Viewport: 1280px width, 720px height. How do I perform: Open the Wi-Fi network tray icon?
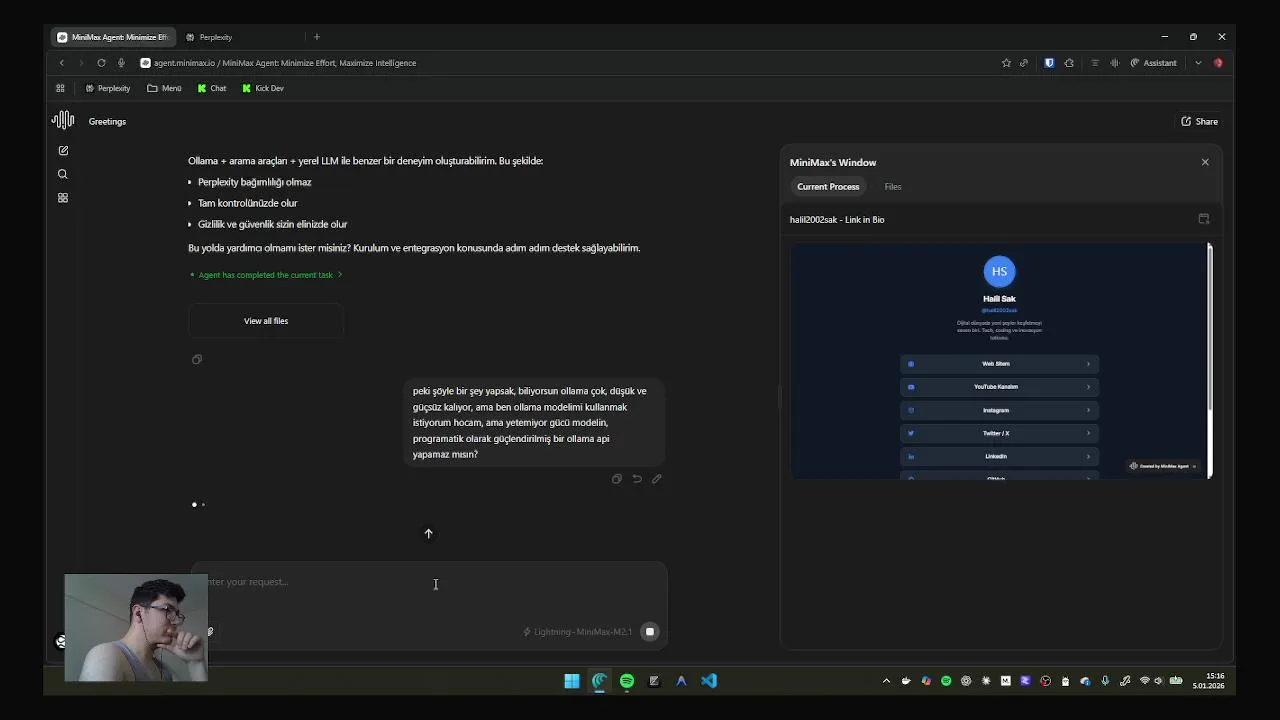pos(1145,681)
